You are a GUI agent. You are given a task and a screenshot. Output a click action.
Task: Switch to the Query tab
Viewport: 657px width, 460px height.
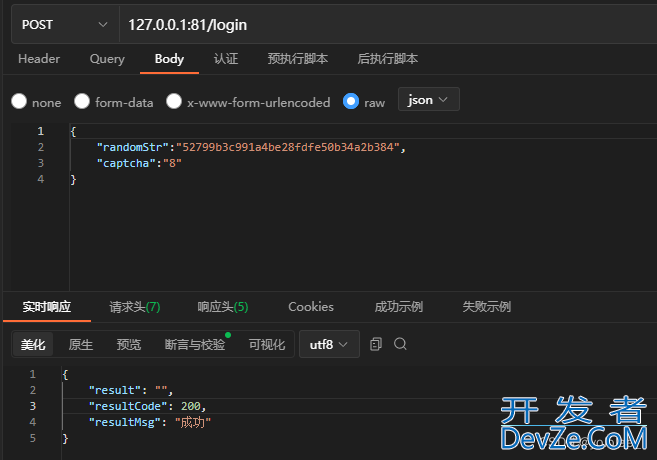(107, 59)
